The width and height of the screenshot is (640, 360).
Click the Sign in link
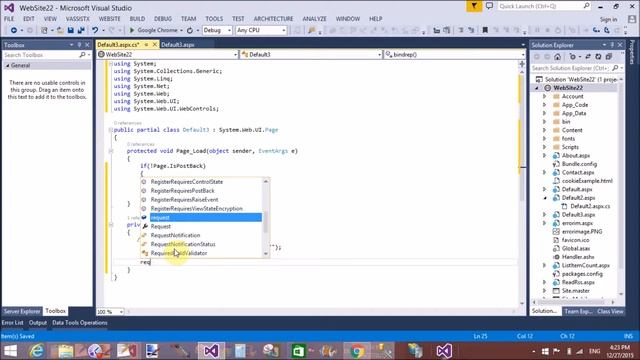[608, 19]
